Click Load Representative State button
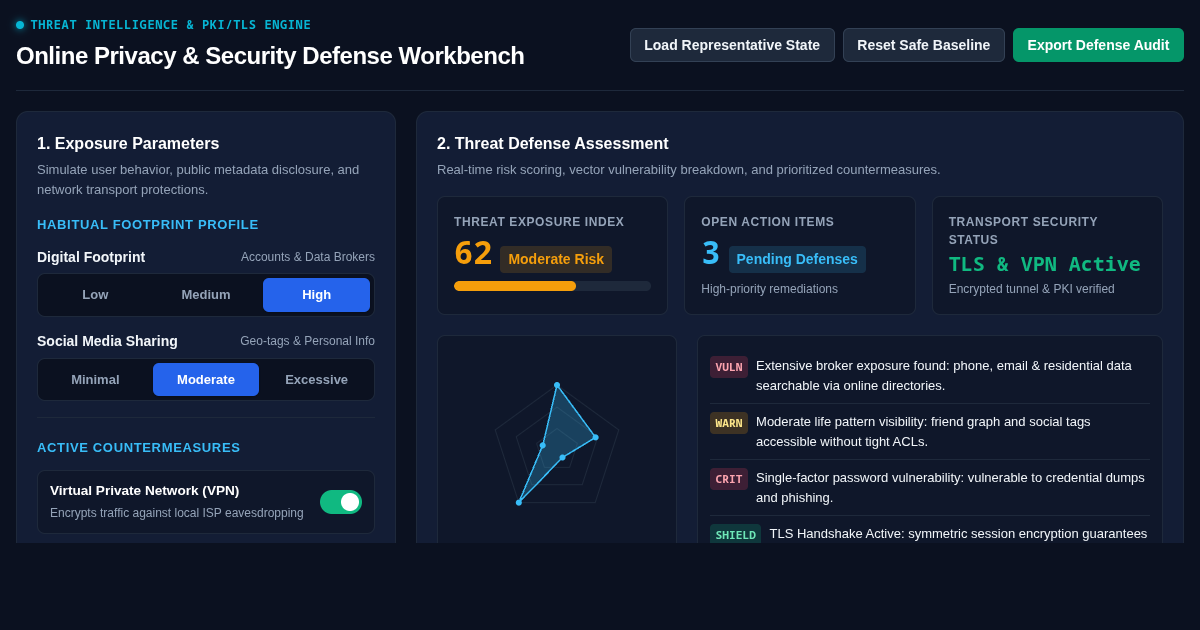 point(732,45)
